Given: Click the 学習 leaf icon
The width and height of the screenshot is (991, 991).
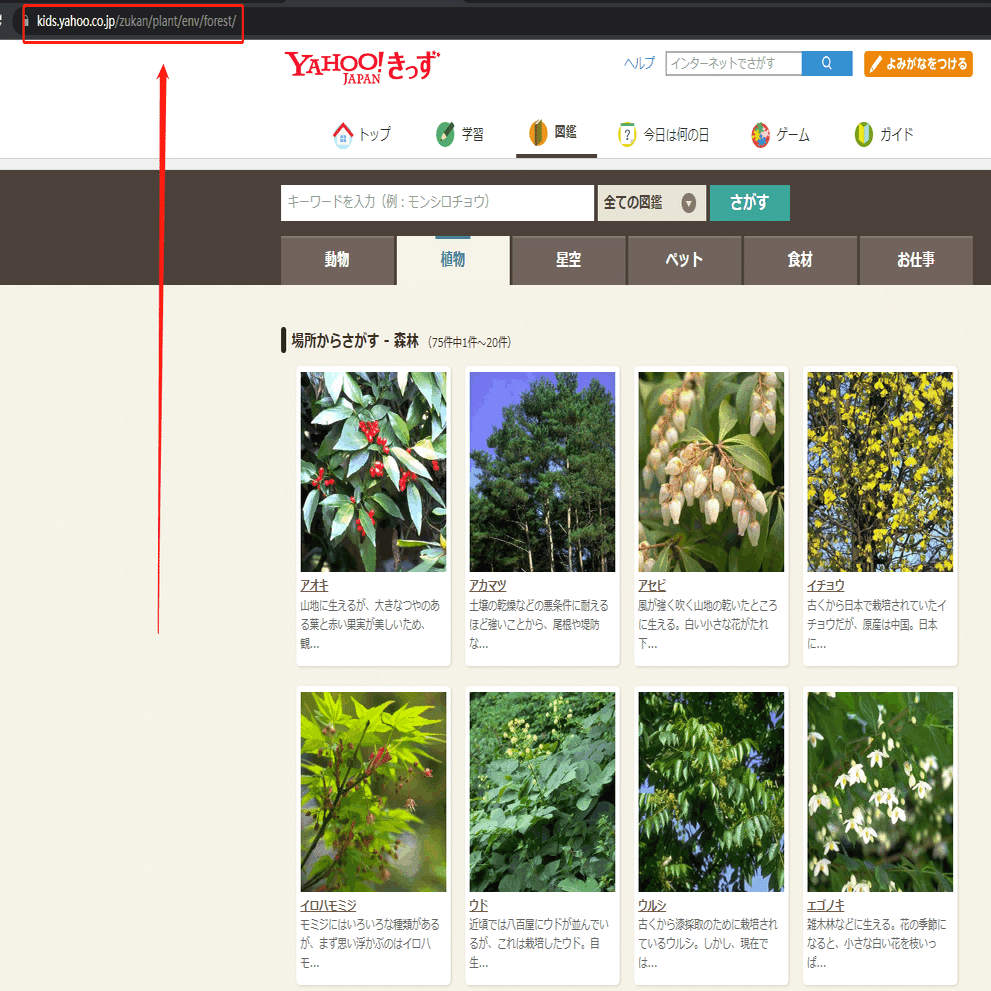Looking at the screenshot, I should click(x=444, y=132).
